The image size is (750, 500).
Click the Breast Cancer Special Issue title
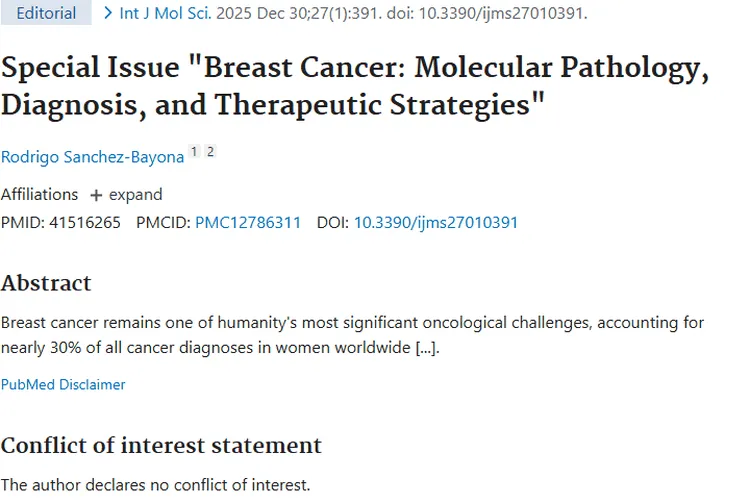[355, 86]
